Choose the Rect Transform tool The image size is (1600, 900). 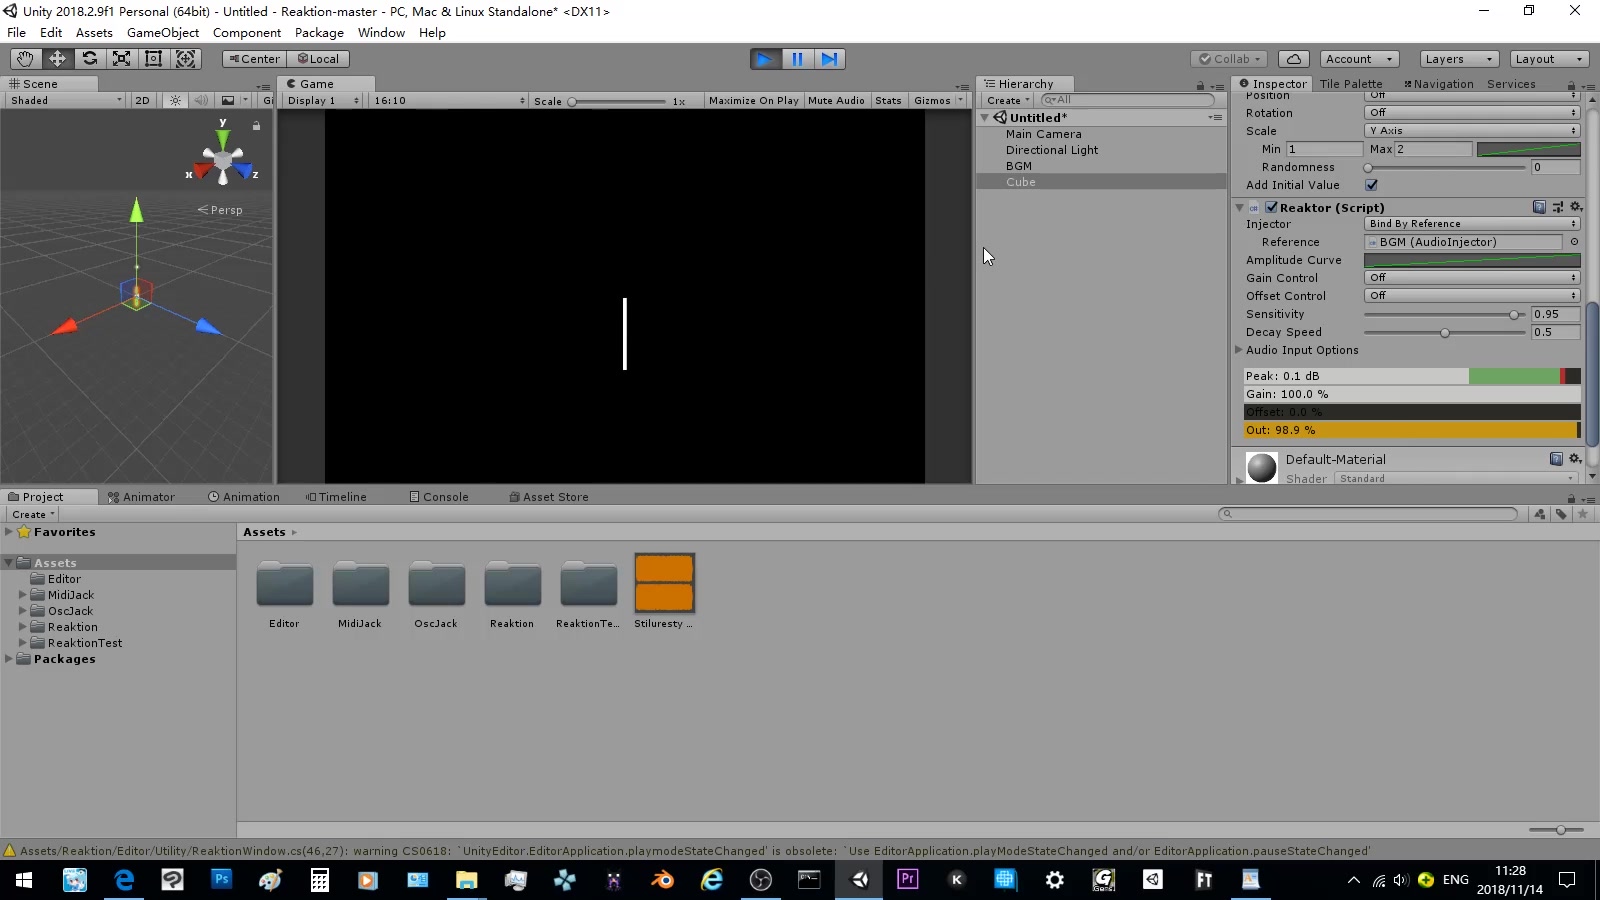(x=153, y=58)
